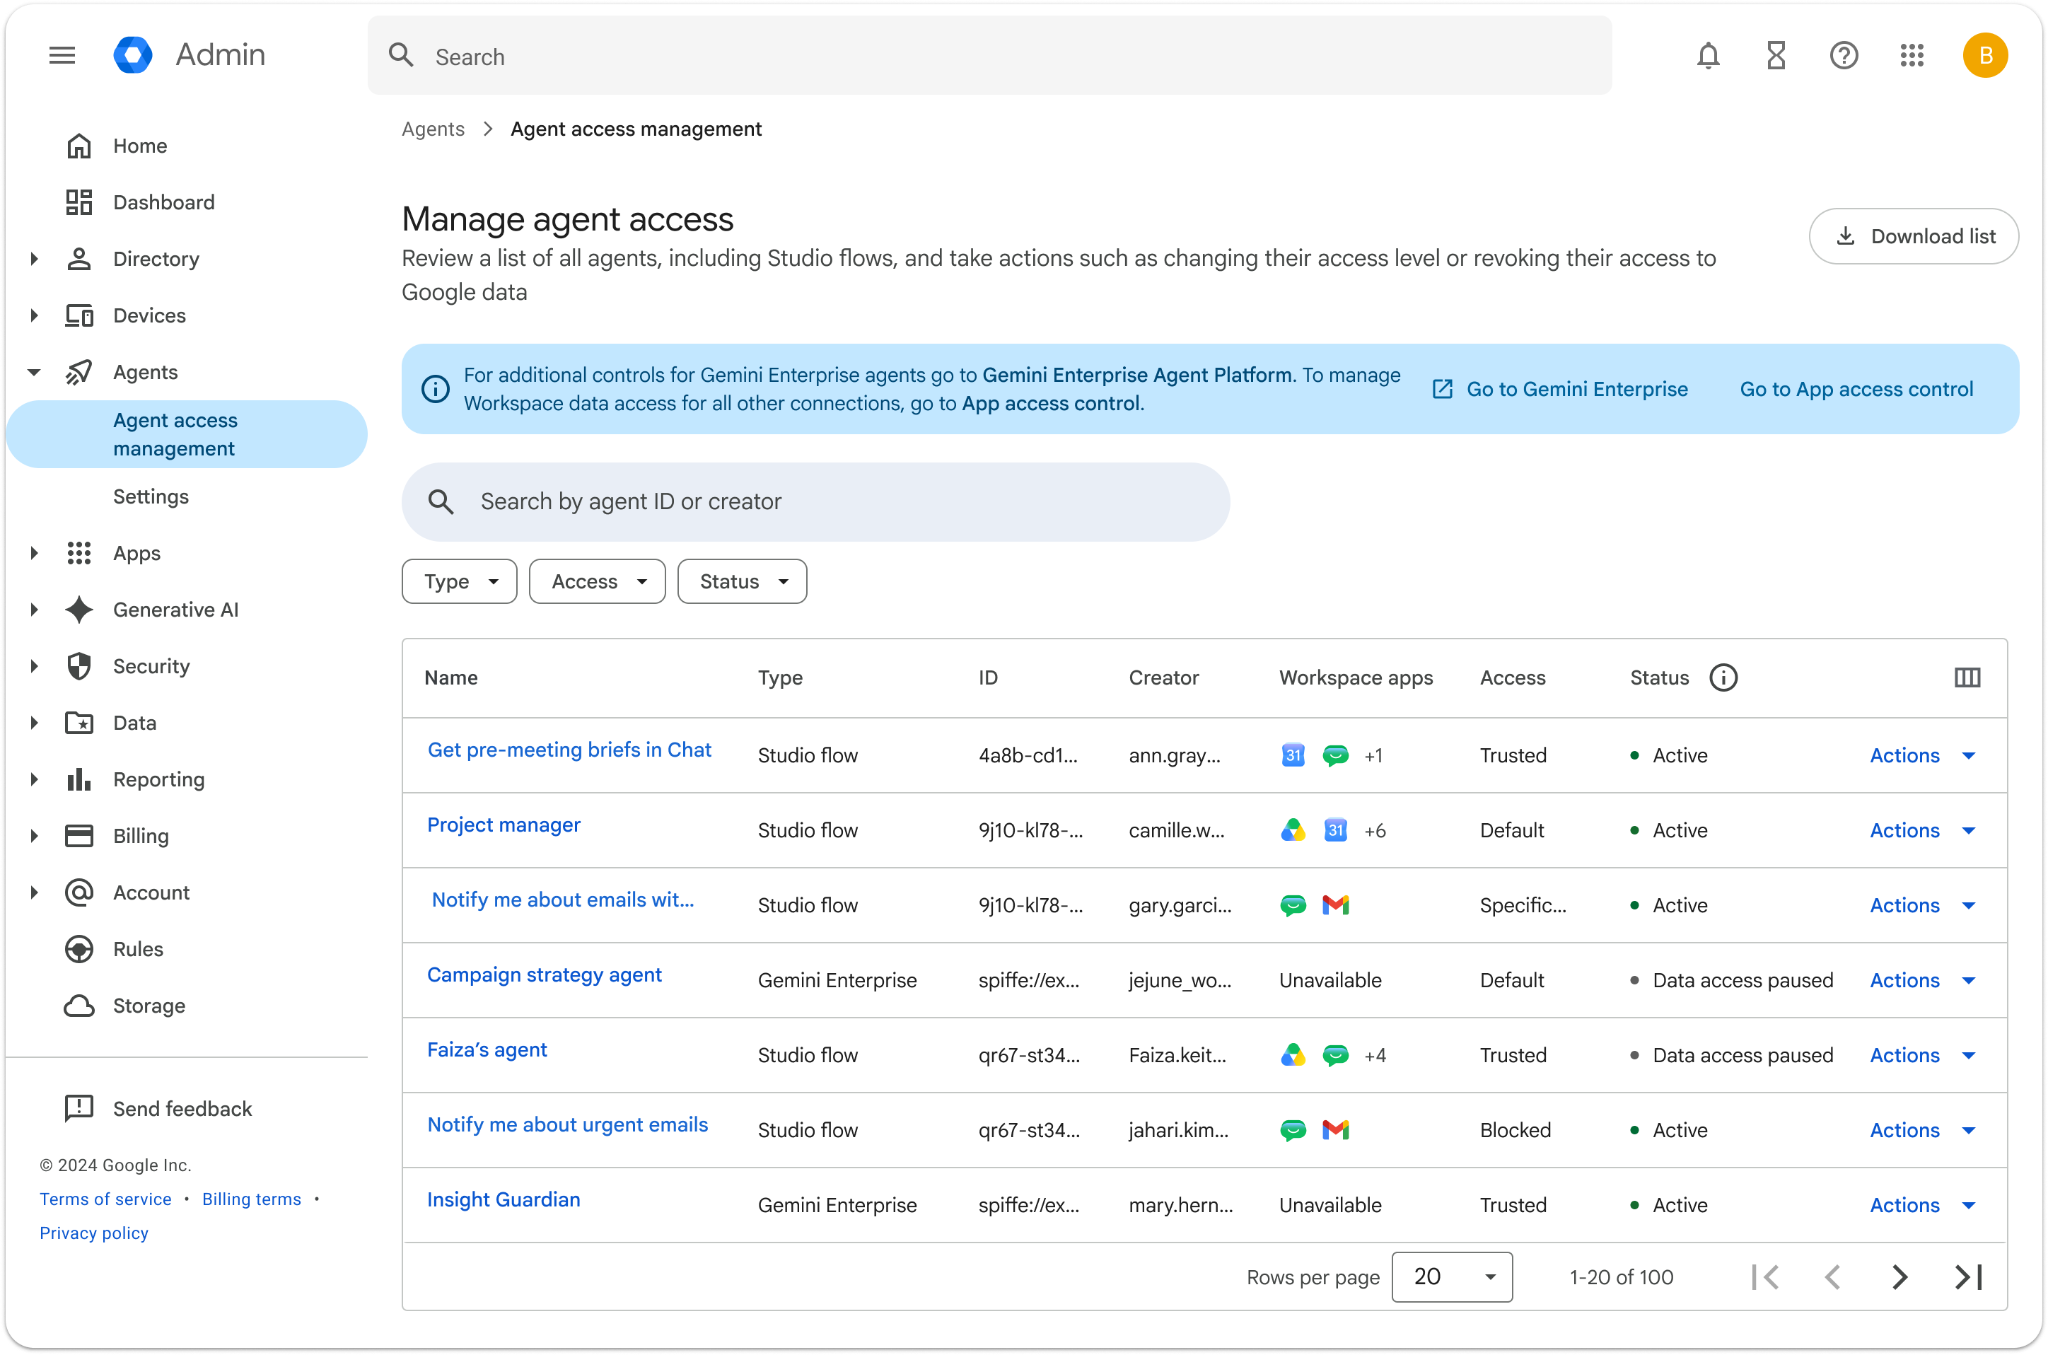Expand the Account section arrow

pyautogui.click(x=34, y=892)
